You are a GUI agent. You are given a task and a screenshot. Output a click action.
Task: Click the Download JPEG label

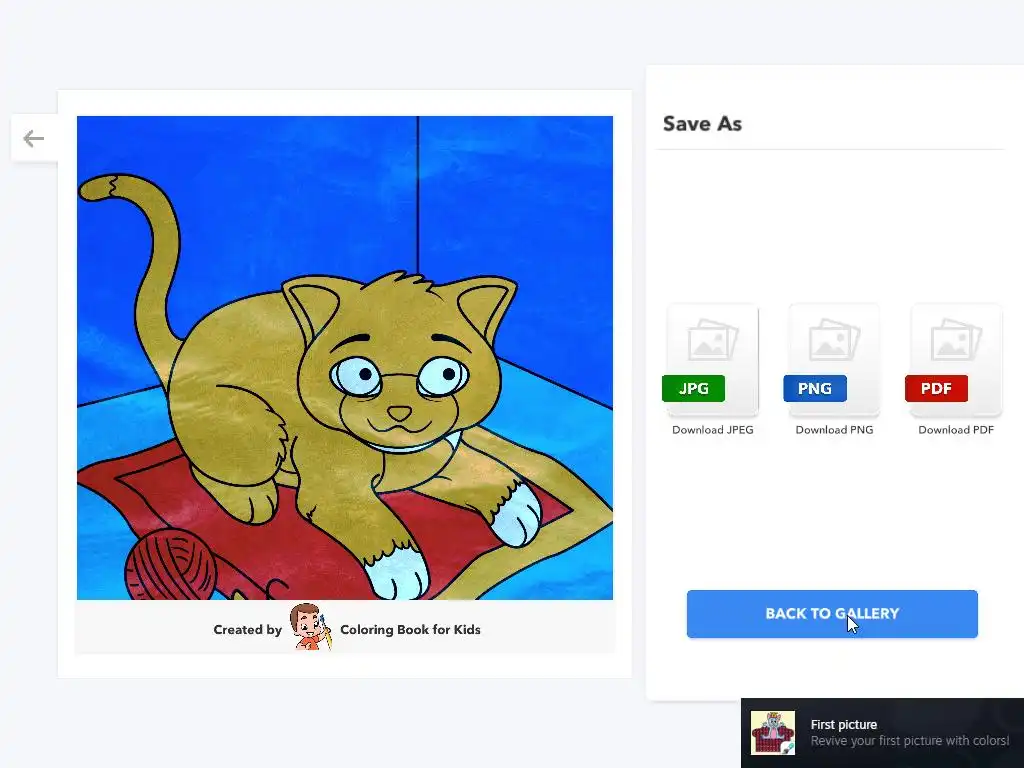point(712,430)
